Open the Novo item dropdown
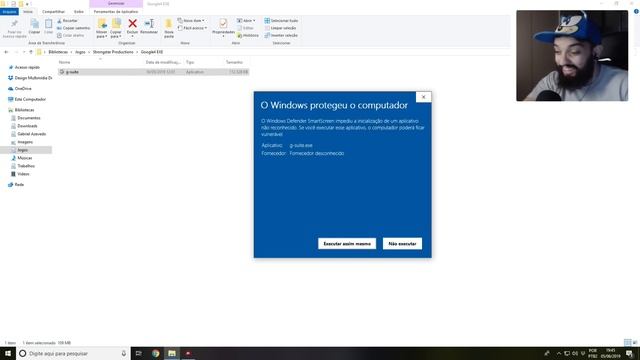Screen dimensions: 640x360 191,20
